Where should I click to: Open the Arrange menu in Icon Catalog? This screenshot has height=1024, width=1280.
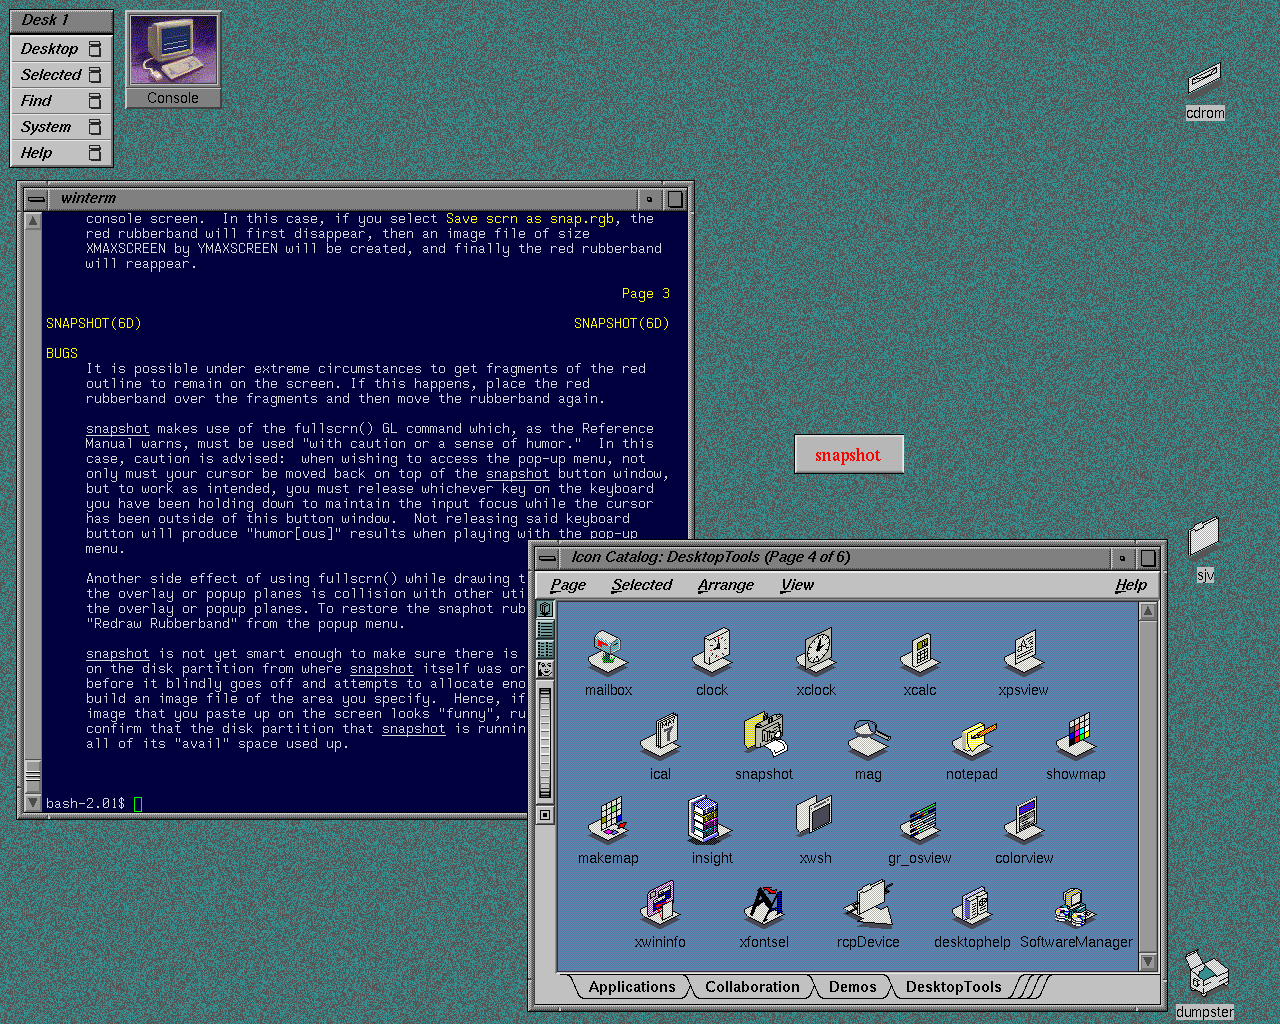[725, 585]
